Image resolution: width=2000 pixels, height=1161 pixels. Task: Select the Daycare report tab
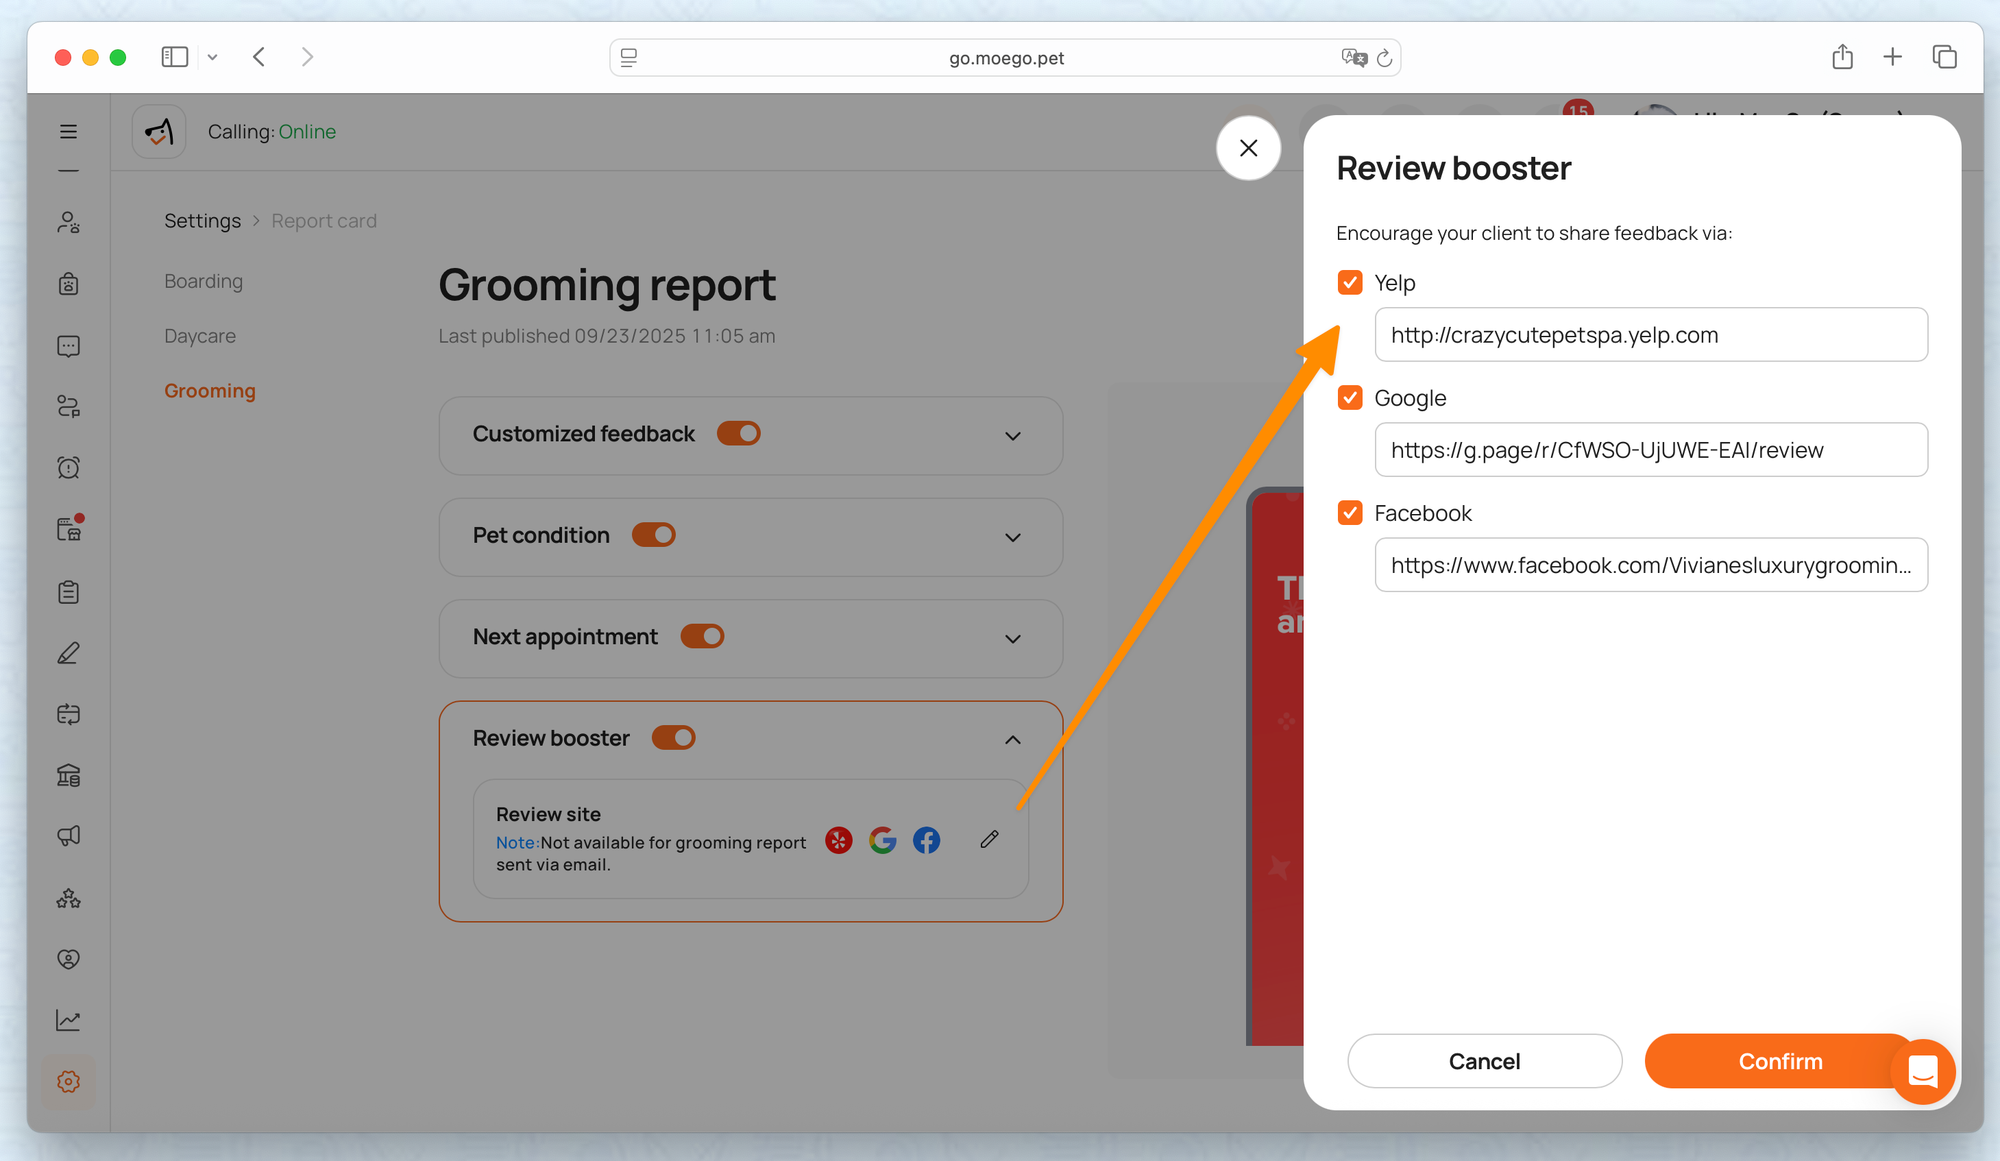(x=200, y=336)
